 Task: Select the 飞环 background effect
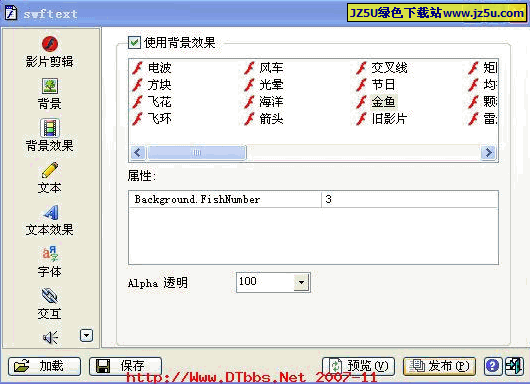(x=160, y=119)
